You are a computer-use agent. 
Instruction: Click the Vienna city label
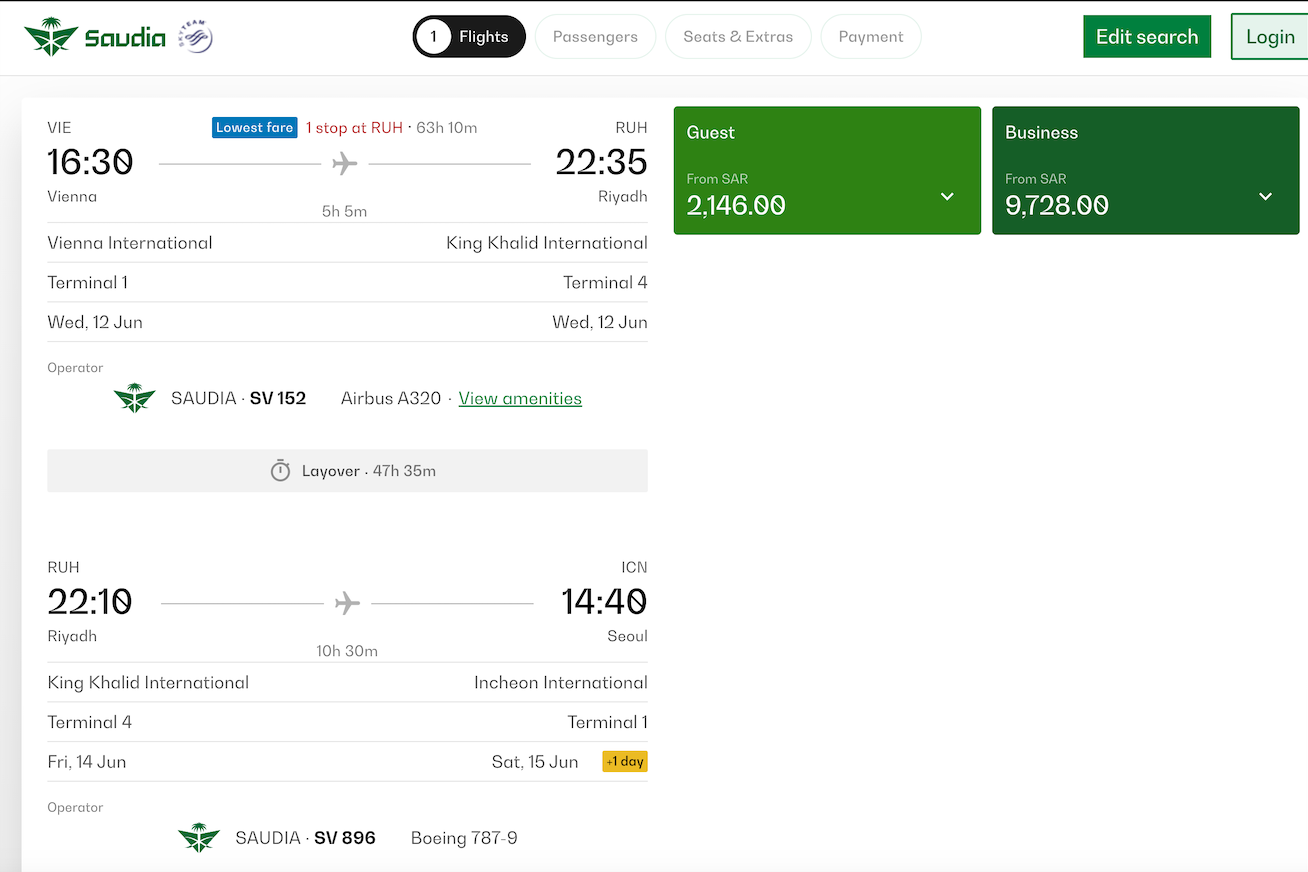(x=72, y=197)
